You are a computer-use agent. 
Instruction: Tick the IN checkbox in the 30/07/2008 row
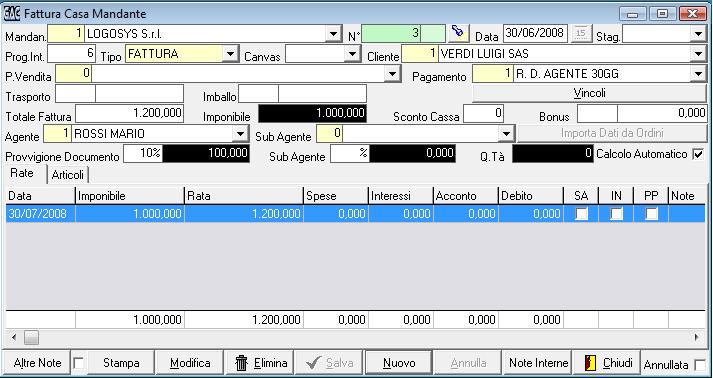tap(616, 213)
